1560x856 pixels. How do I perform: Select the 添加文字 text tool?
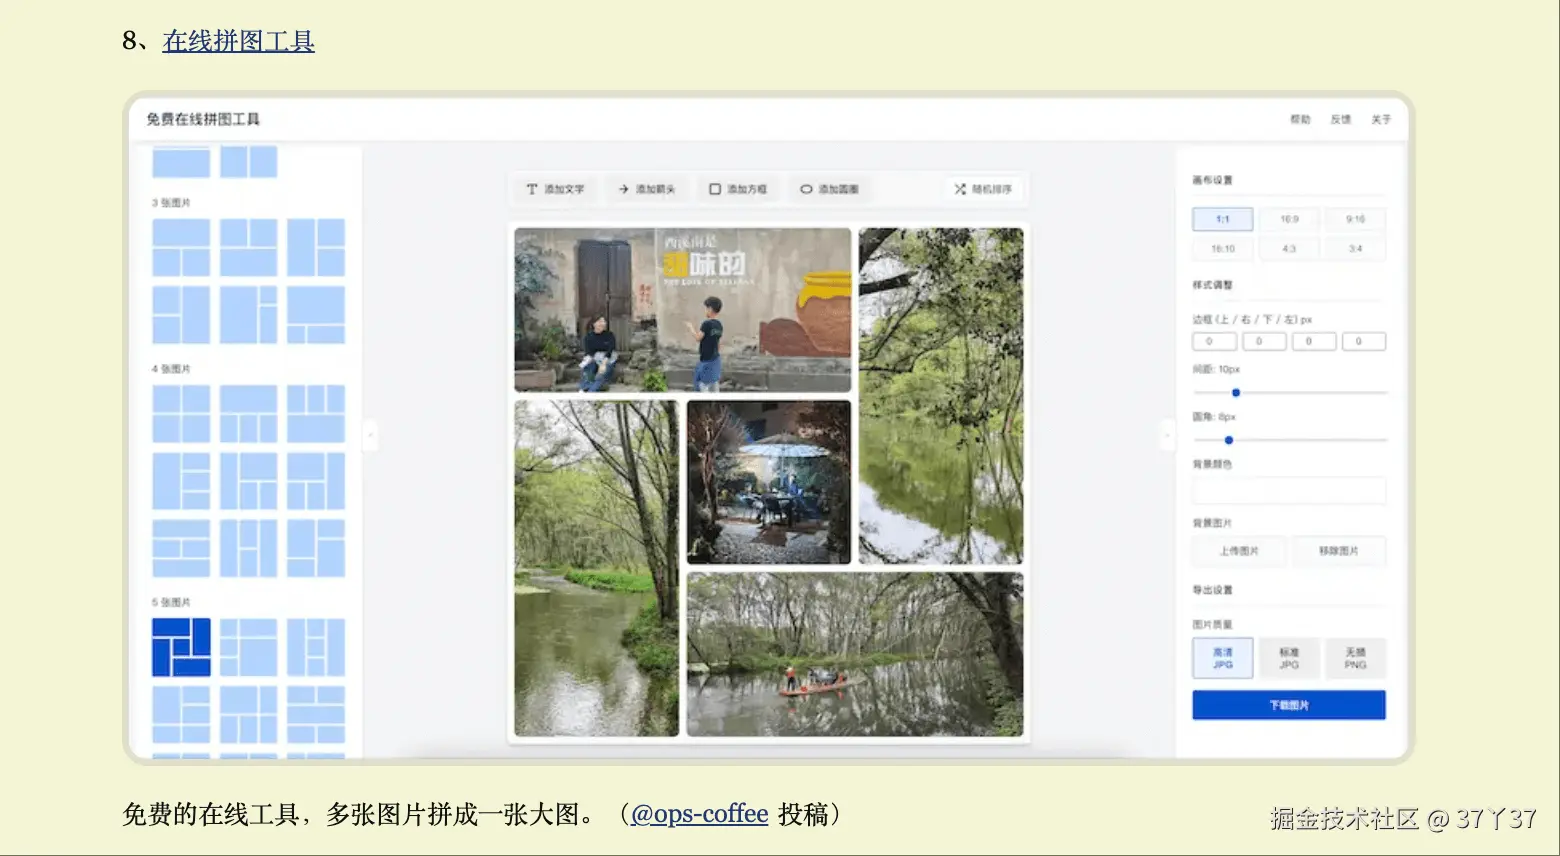[x=555, y=189]
